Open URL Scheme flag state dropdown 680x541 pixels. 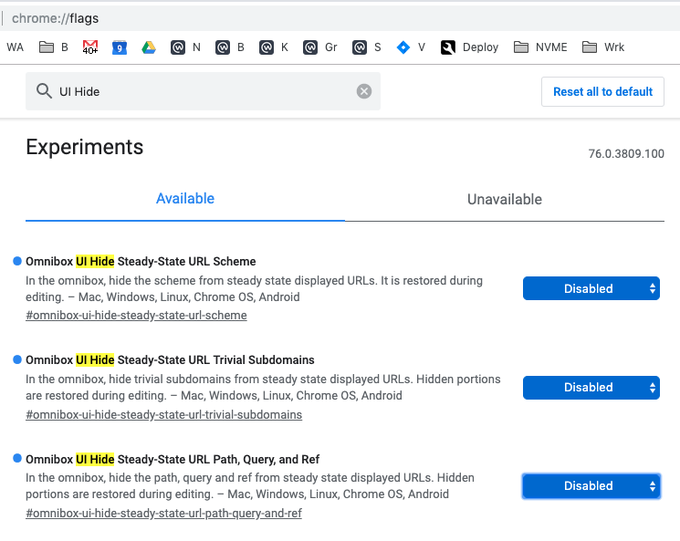(591, 288)
